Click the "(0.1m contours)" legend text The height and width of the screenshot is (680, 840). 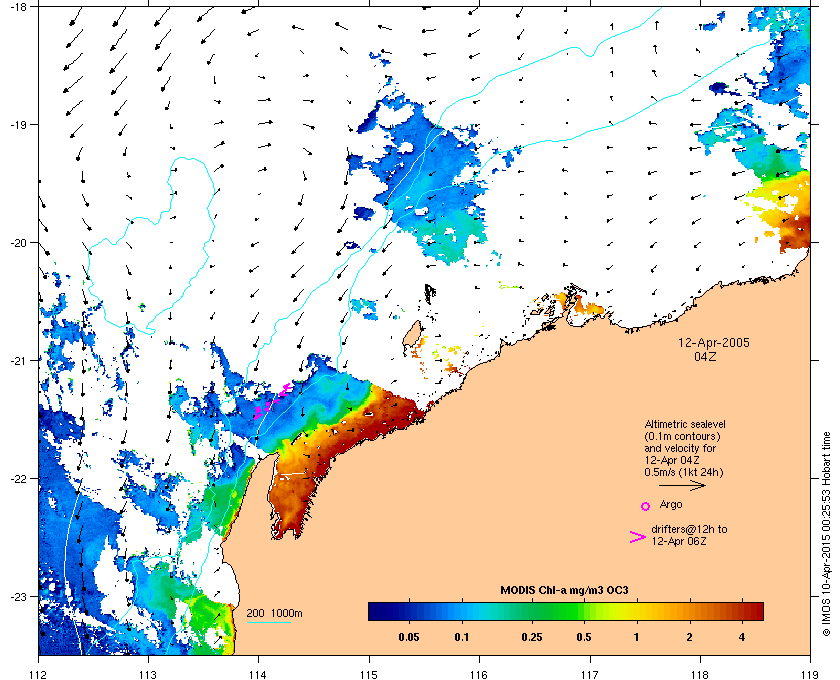(x=682, y=436)
